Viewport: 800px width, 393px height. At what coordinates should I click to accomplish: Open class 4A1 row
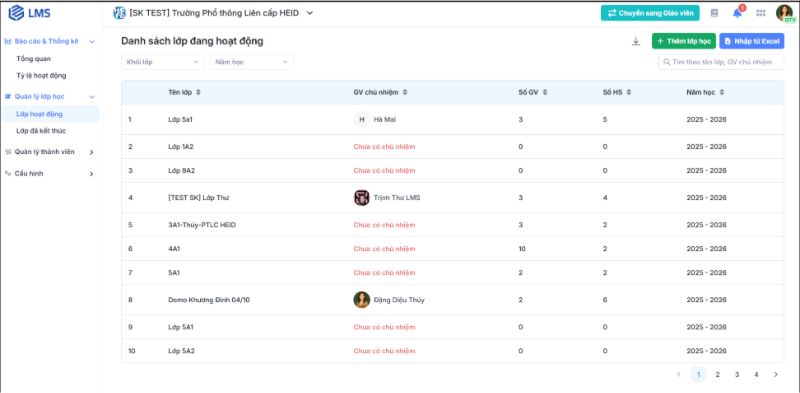click(x=453, y=249)
